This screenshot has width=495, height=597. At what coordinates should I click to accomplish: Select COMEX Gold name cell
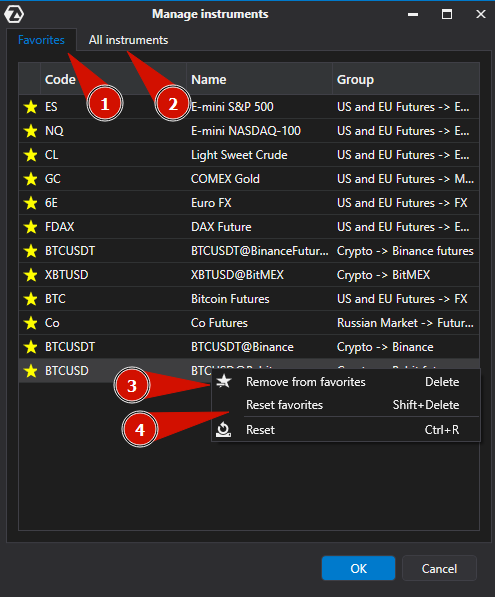click(259, 179)
